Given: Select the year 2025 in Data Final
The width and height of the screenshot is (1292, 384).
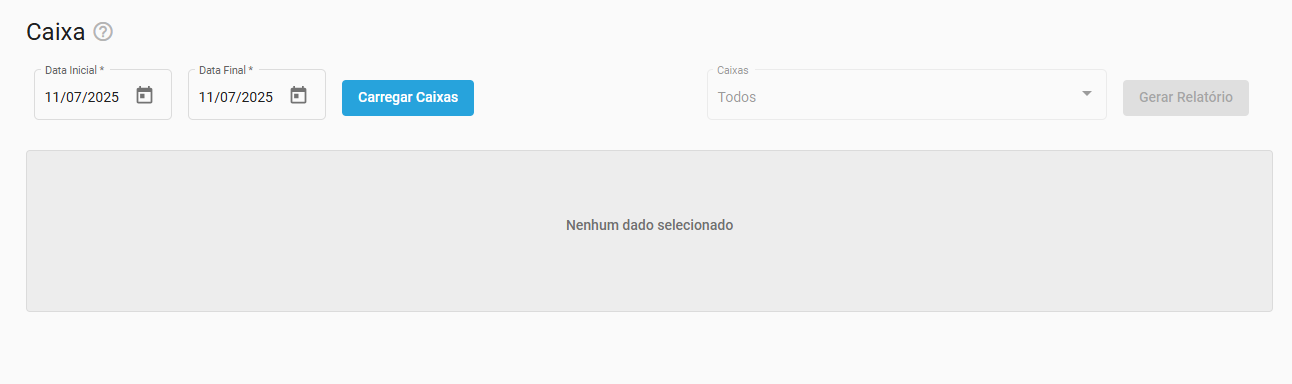Looking at the screenshot, I should (256, 98).
